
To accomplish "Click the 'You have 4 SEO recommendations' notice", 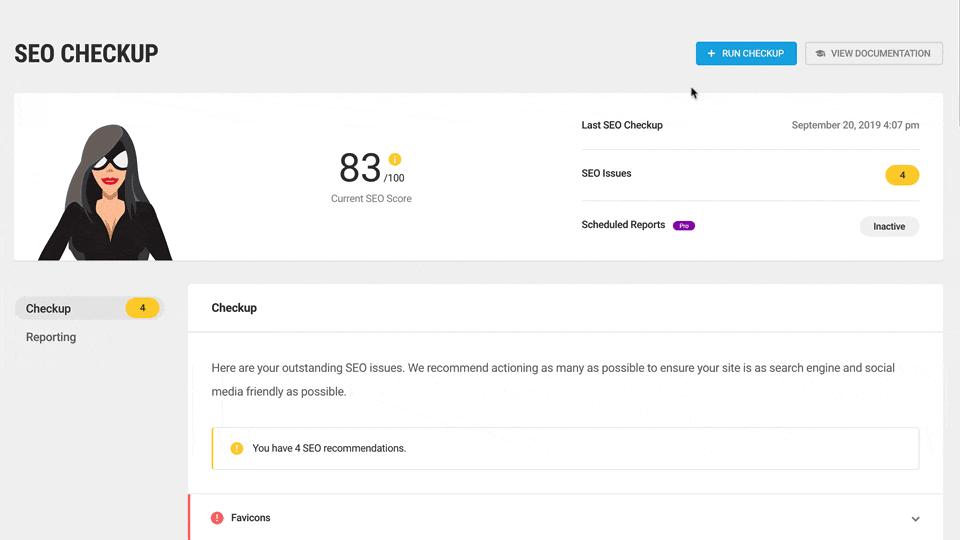I will point(565,448).
